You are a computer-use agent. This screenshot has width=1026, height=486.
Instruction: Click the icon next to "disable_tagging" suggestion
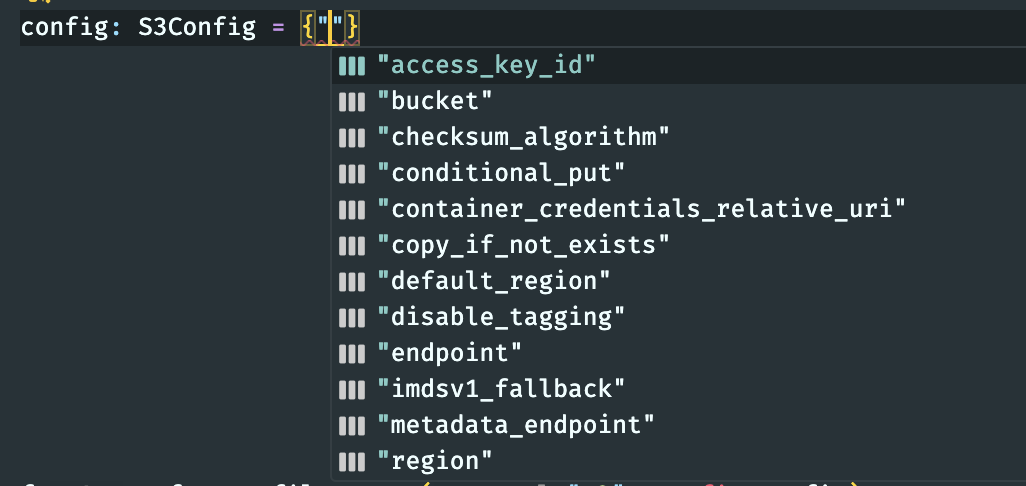(350, 316)
